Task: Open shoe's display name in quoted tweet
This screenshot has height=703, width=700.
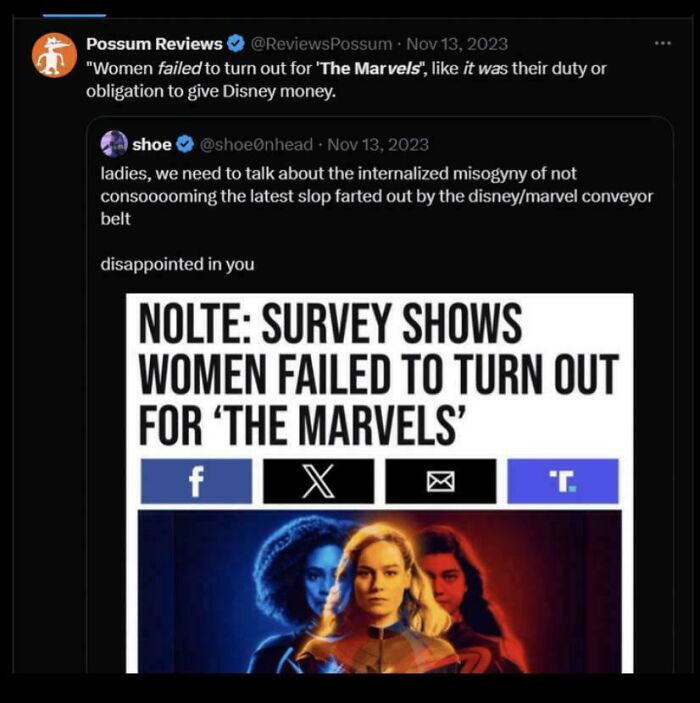Action: click(152, 145)
